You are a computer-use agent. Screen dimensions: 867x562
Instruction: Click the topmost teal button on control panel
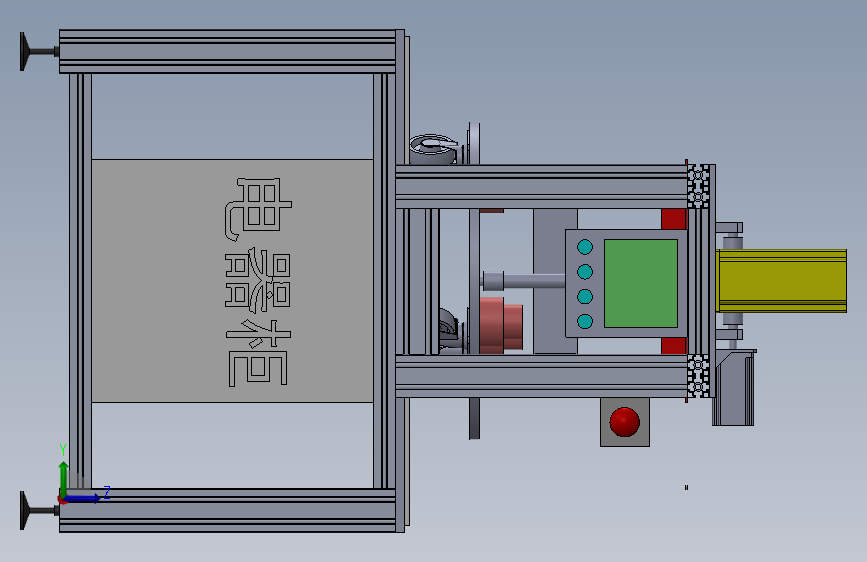click(585, 247)
